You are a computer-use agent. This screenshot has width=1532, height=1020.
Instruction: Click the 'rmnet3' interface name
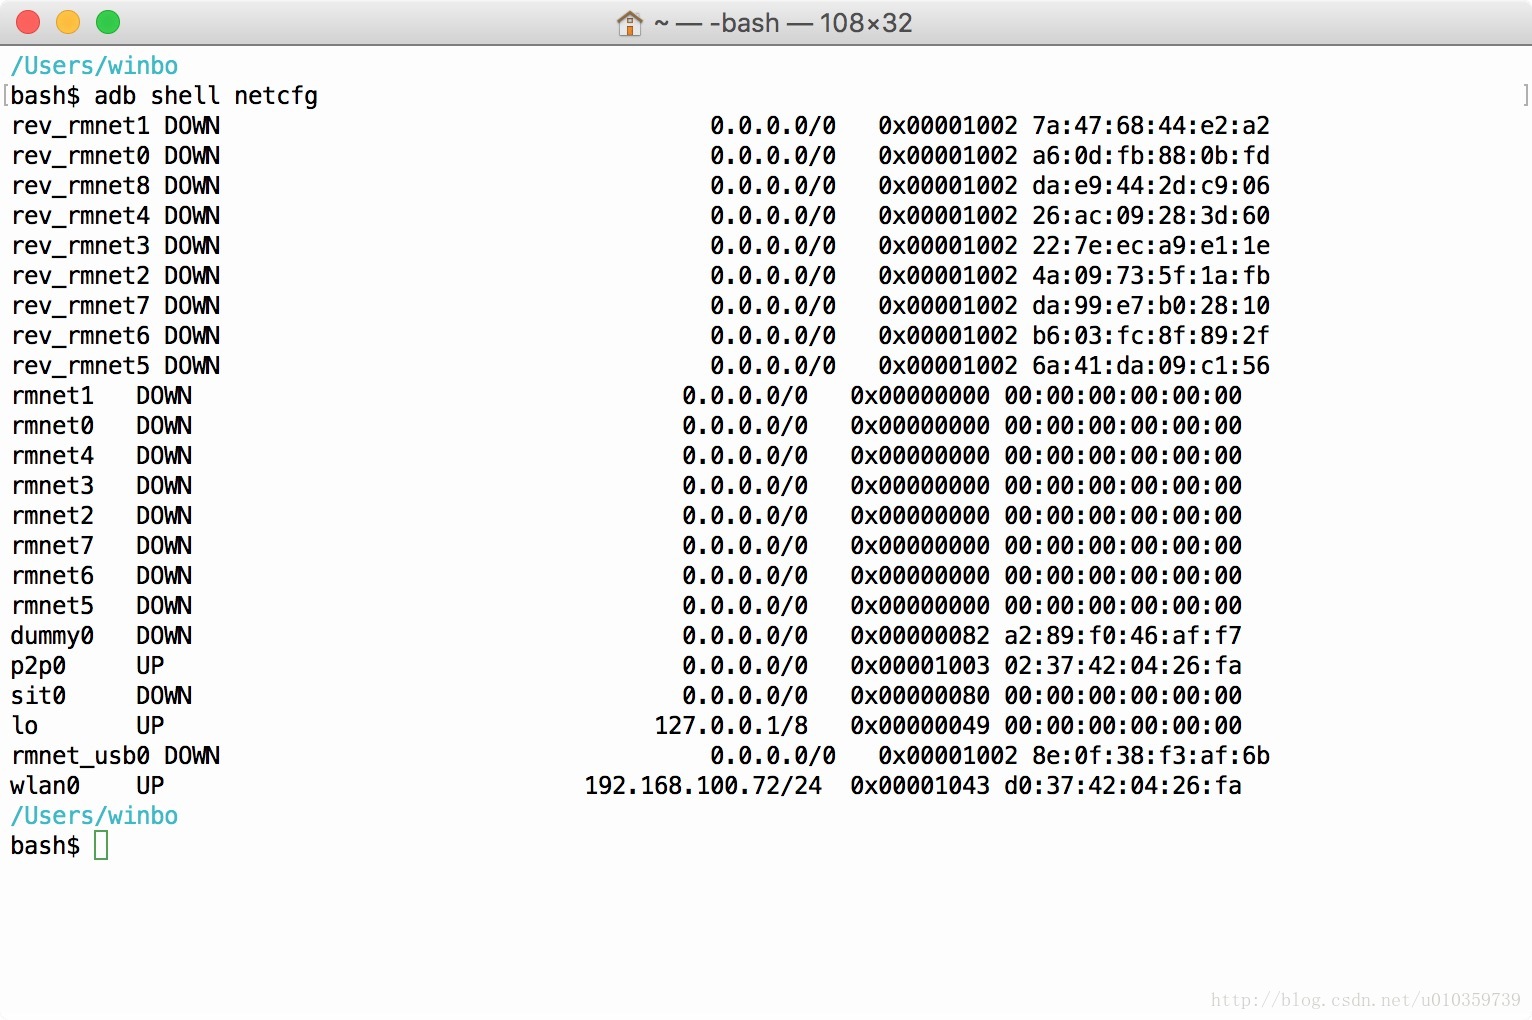point(52,486)
